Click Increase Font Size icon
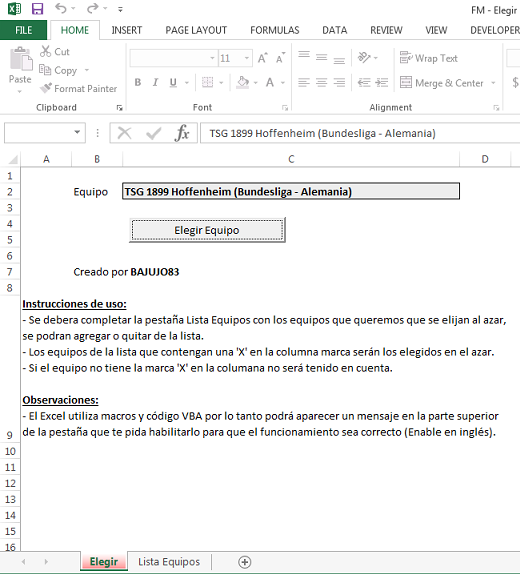 263,58
